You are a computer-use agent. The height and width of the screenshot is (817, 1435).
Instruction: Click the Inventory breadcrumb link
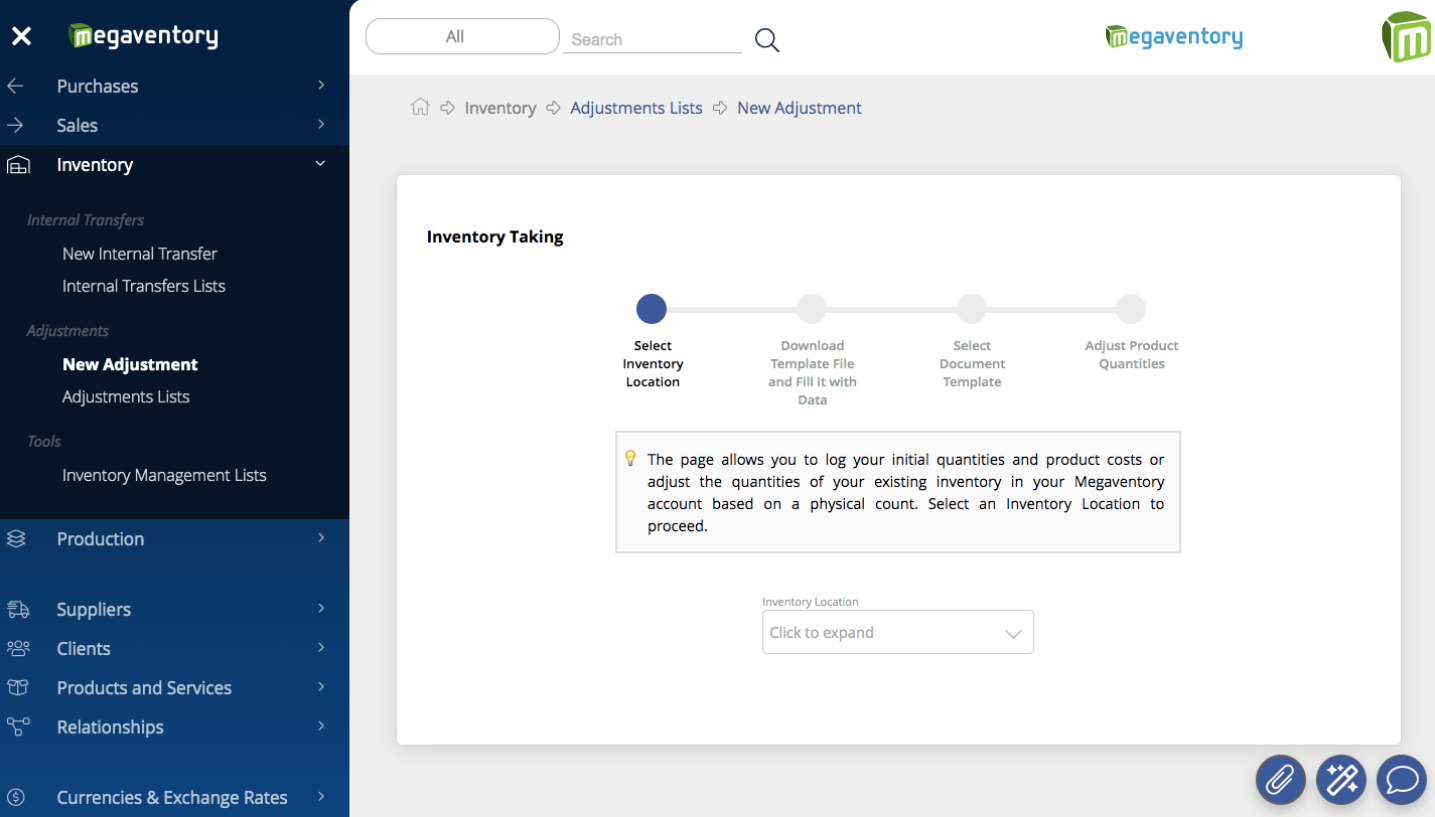[500, 108]
